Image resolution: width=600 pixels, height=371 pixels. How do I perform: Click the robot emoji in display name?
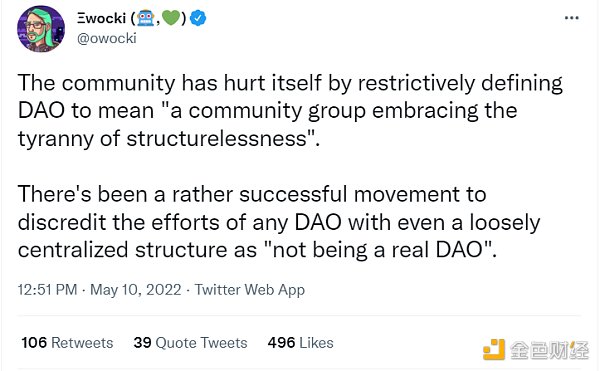[145, 18]
